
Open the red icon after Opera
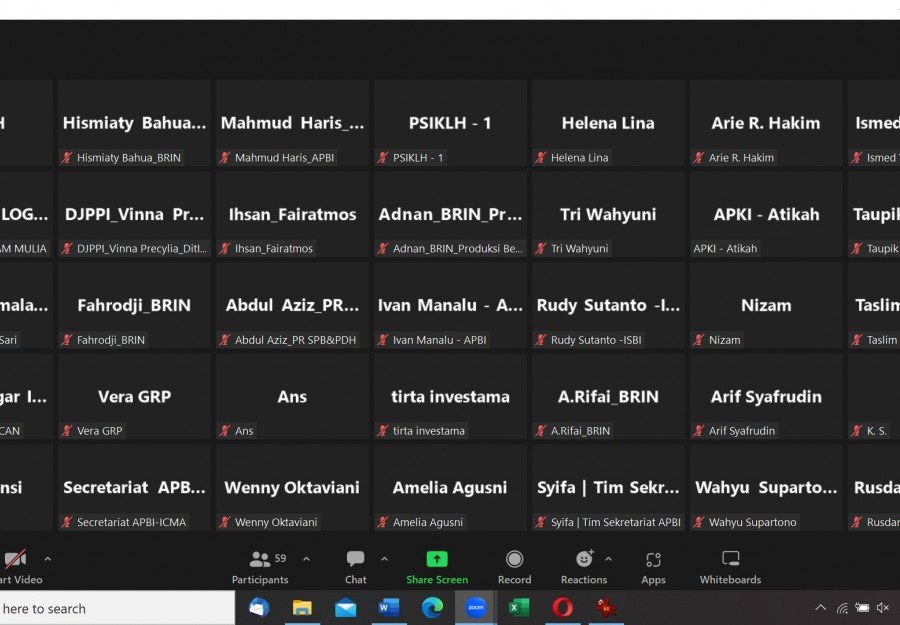[606, 607]
